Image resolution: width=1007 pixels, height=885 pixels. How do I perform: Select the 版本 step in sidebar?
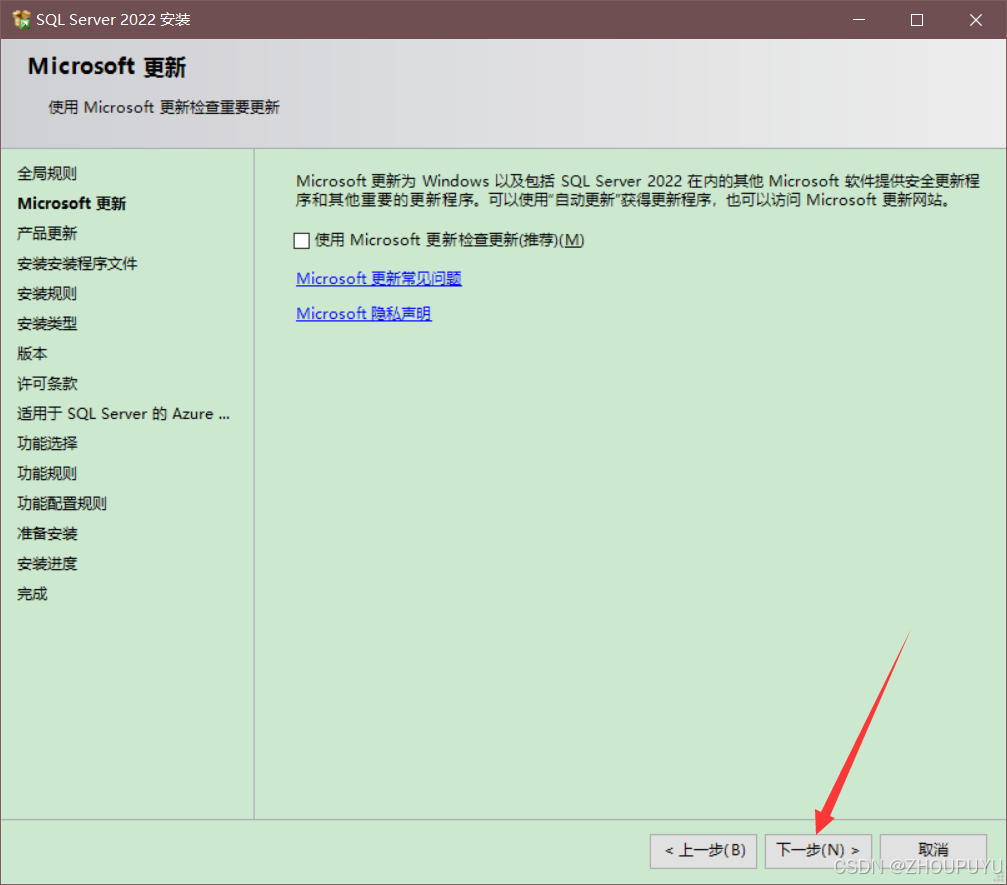(32, 354)
